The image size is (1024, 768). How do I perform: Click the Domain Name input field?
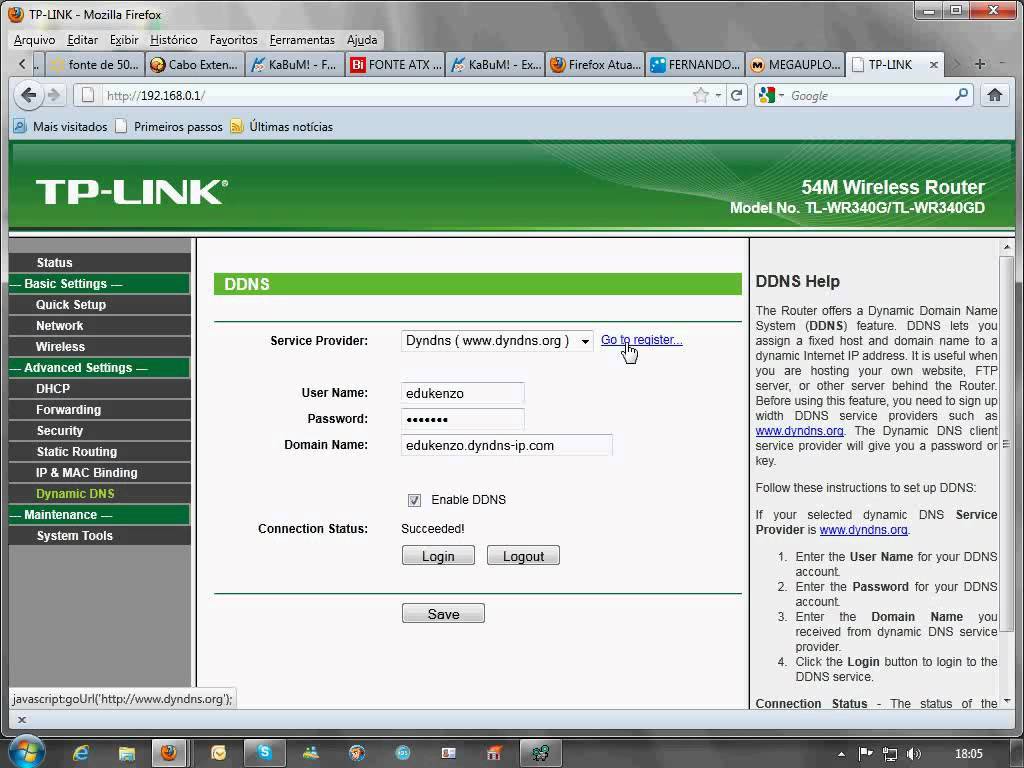(x=507, y=445)
